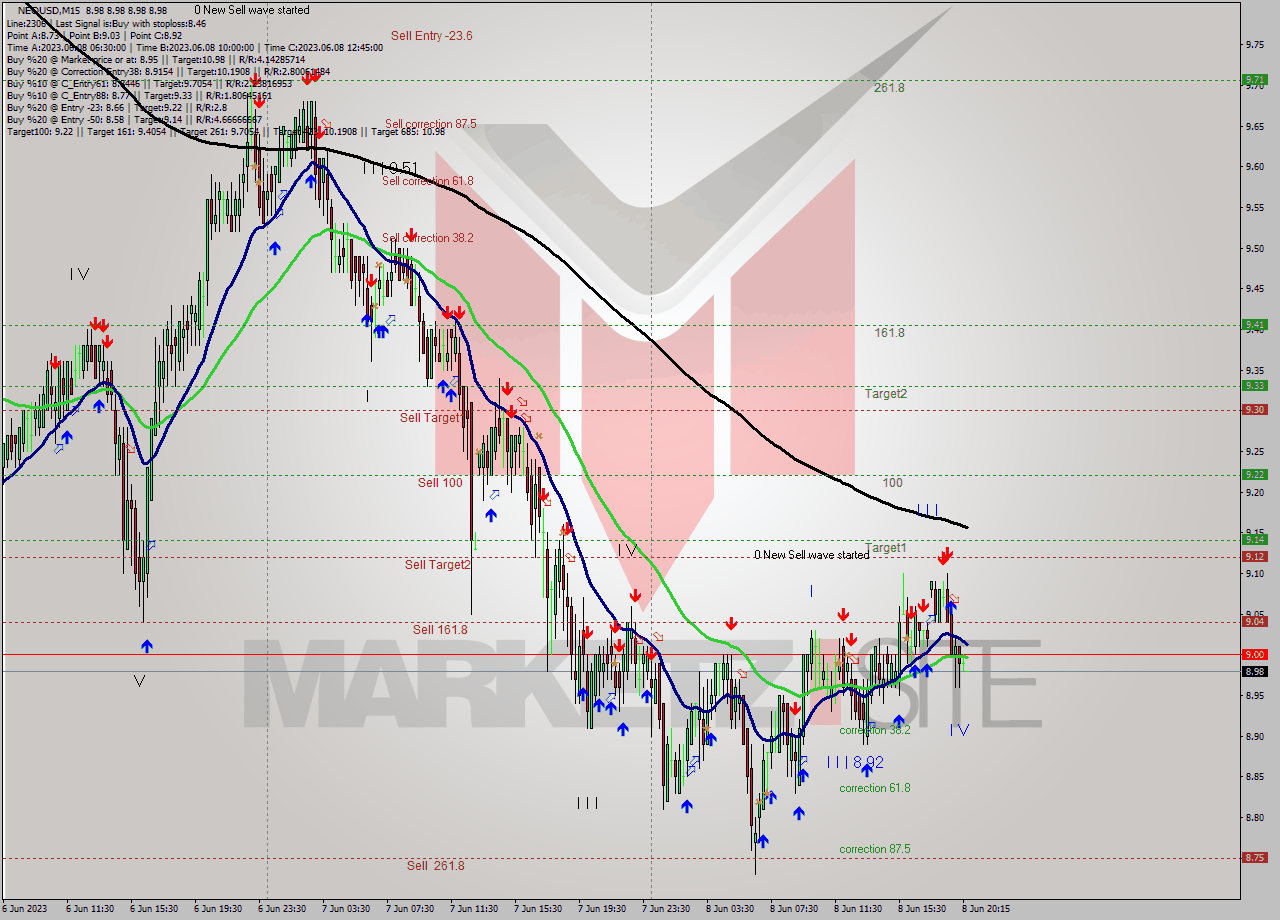
Task: Click the 'Sell 261.8' level label
Action: tap(435, 865)
